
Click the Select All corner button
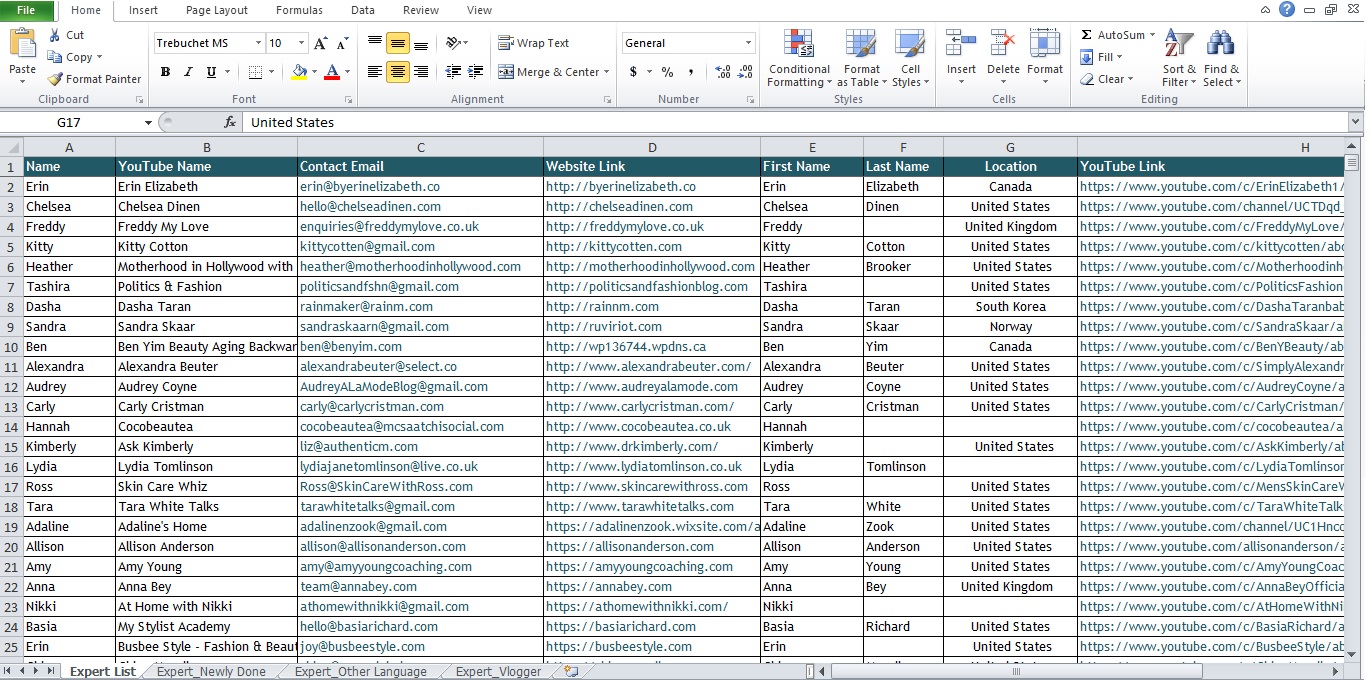(12, 147)
